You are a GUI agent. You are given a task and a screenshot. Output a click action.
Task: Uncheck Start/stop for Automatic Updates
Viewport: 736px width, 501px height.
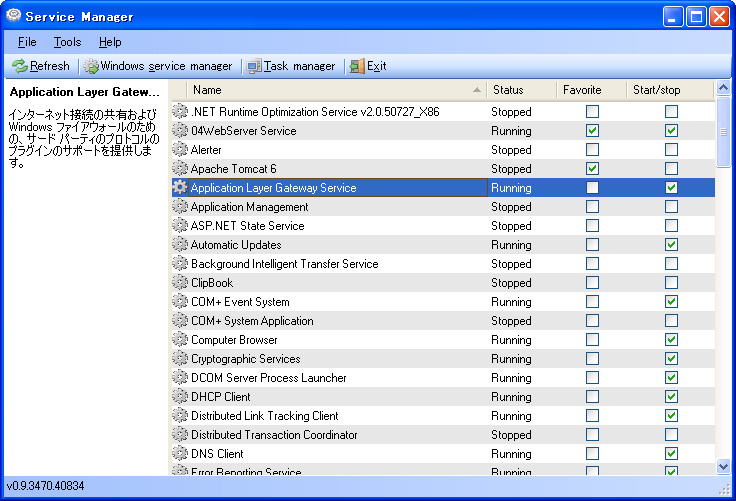(x=671, y=244)
